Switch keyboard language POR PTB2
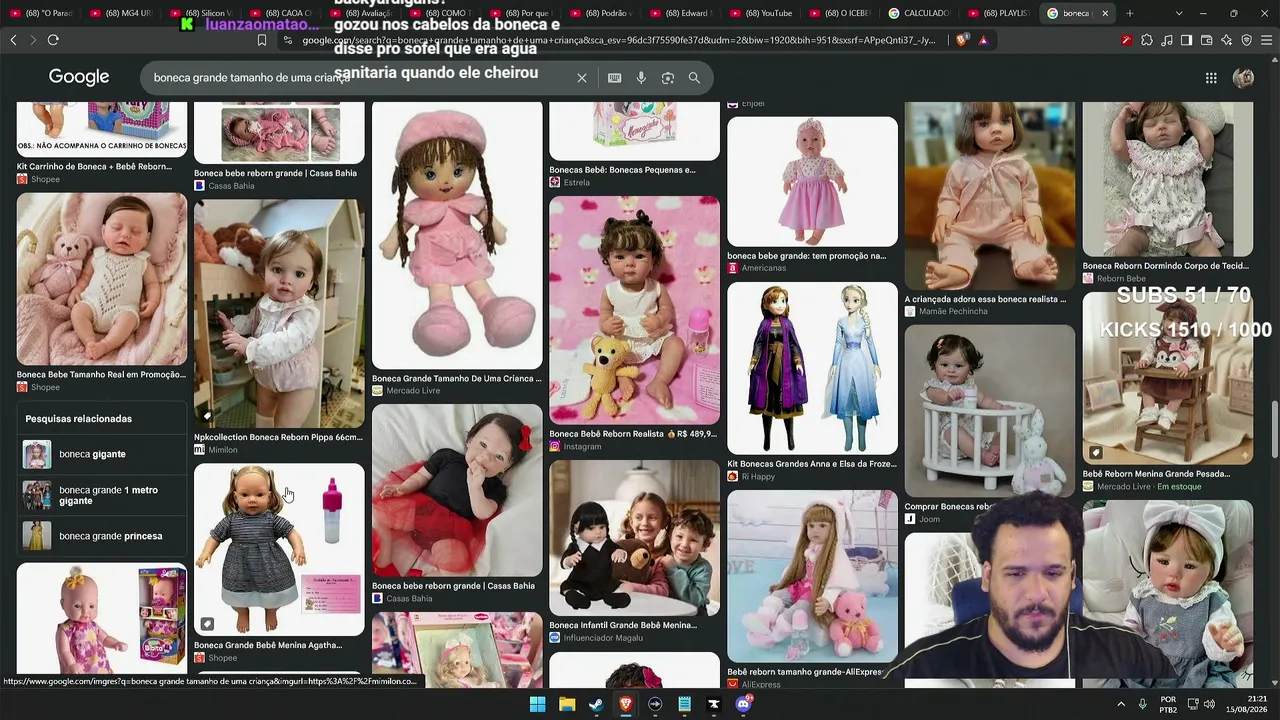The width and height of the screenshot is (1280, 720). (1168, 704)
